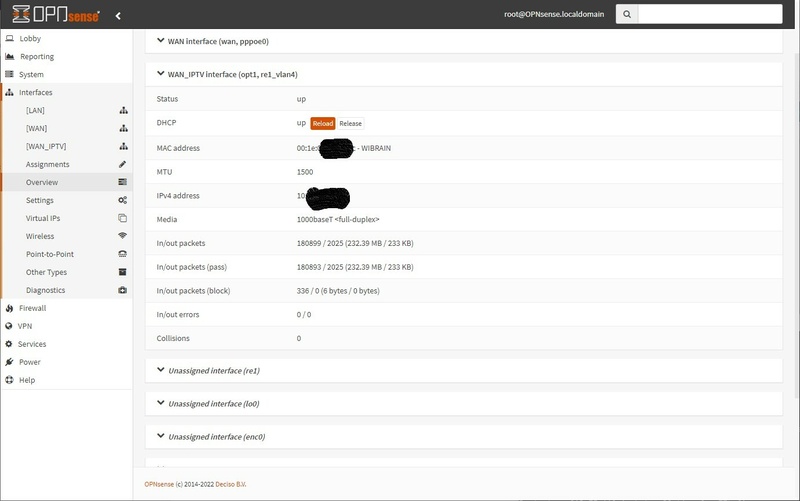Click the Services gear icon
This screenshot has height=501, width=800.
tap(9, 344)
